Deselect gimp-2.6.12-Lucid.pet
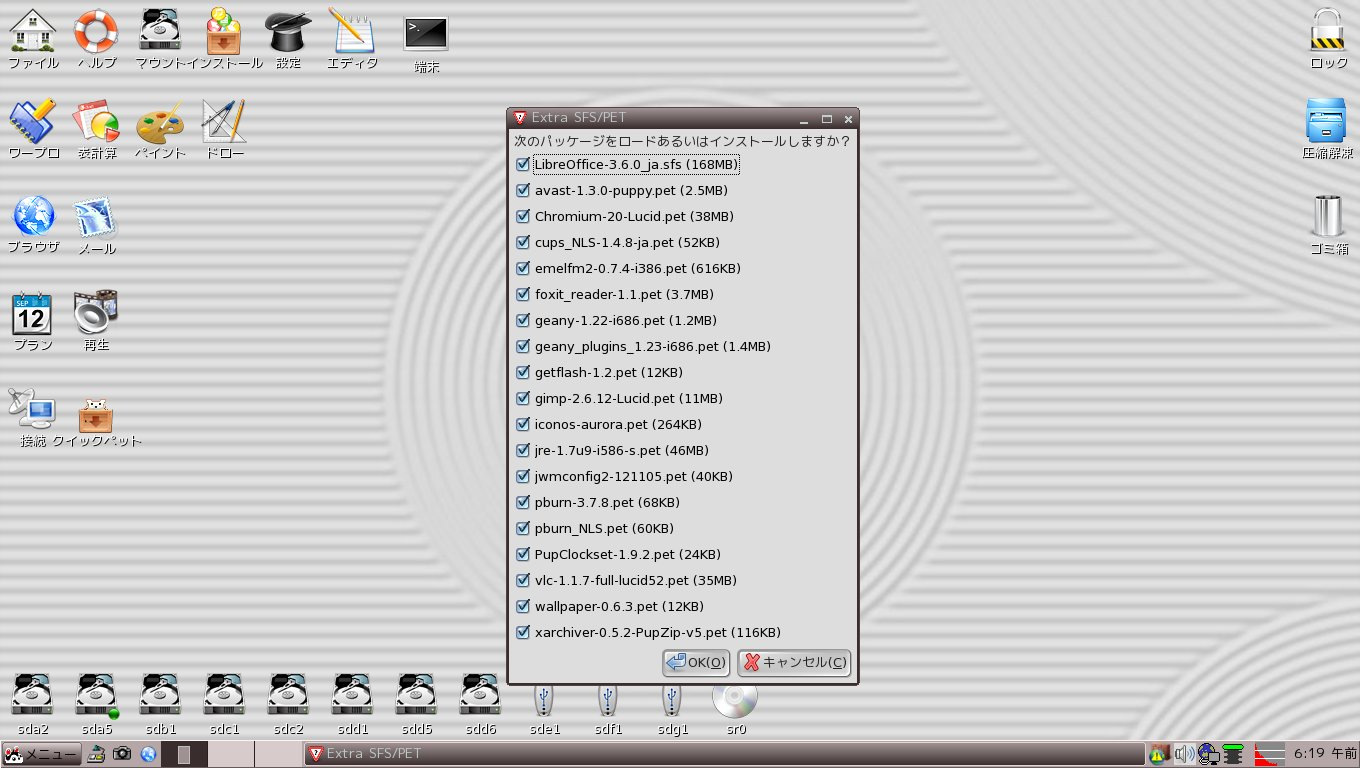This screenshot has width=1360, height=768. [523, 398]
